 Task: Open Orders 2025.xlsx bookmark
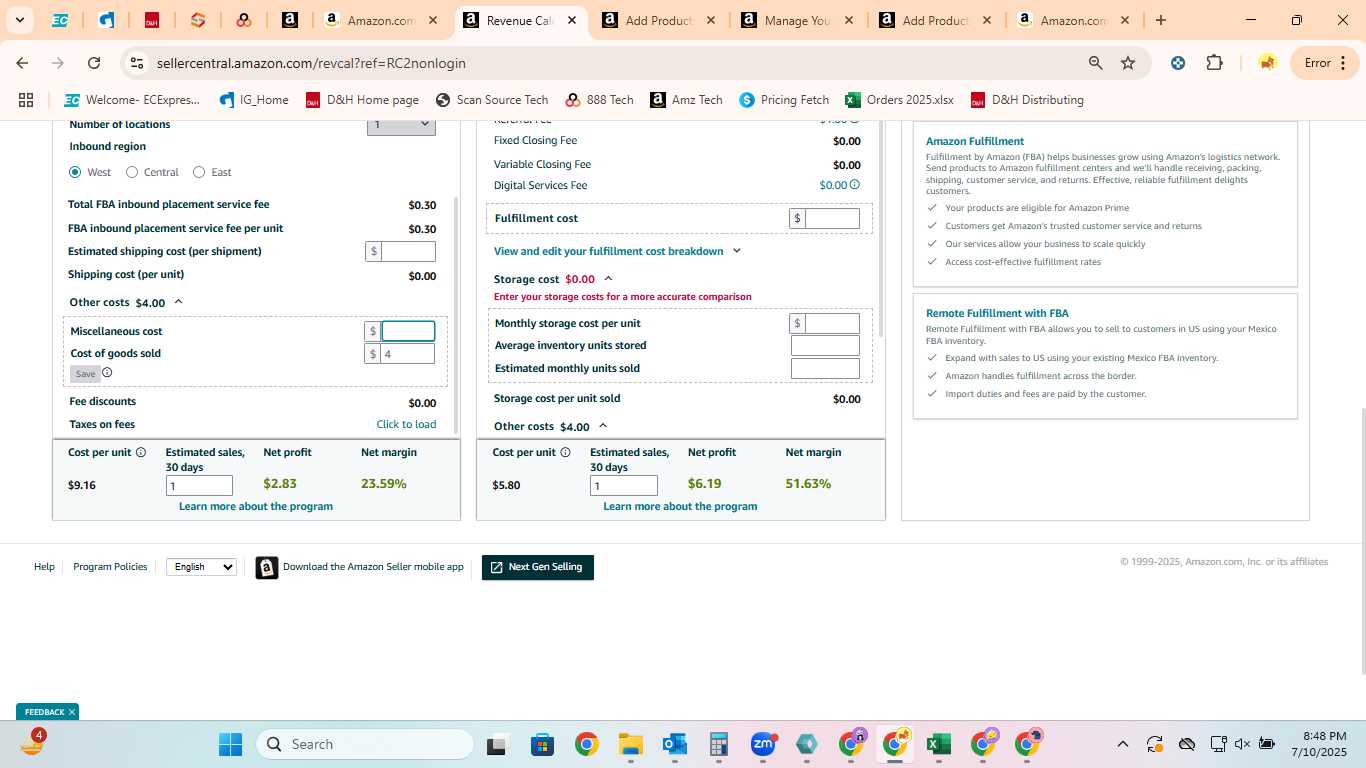(x=899, y=100)
